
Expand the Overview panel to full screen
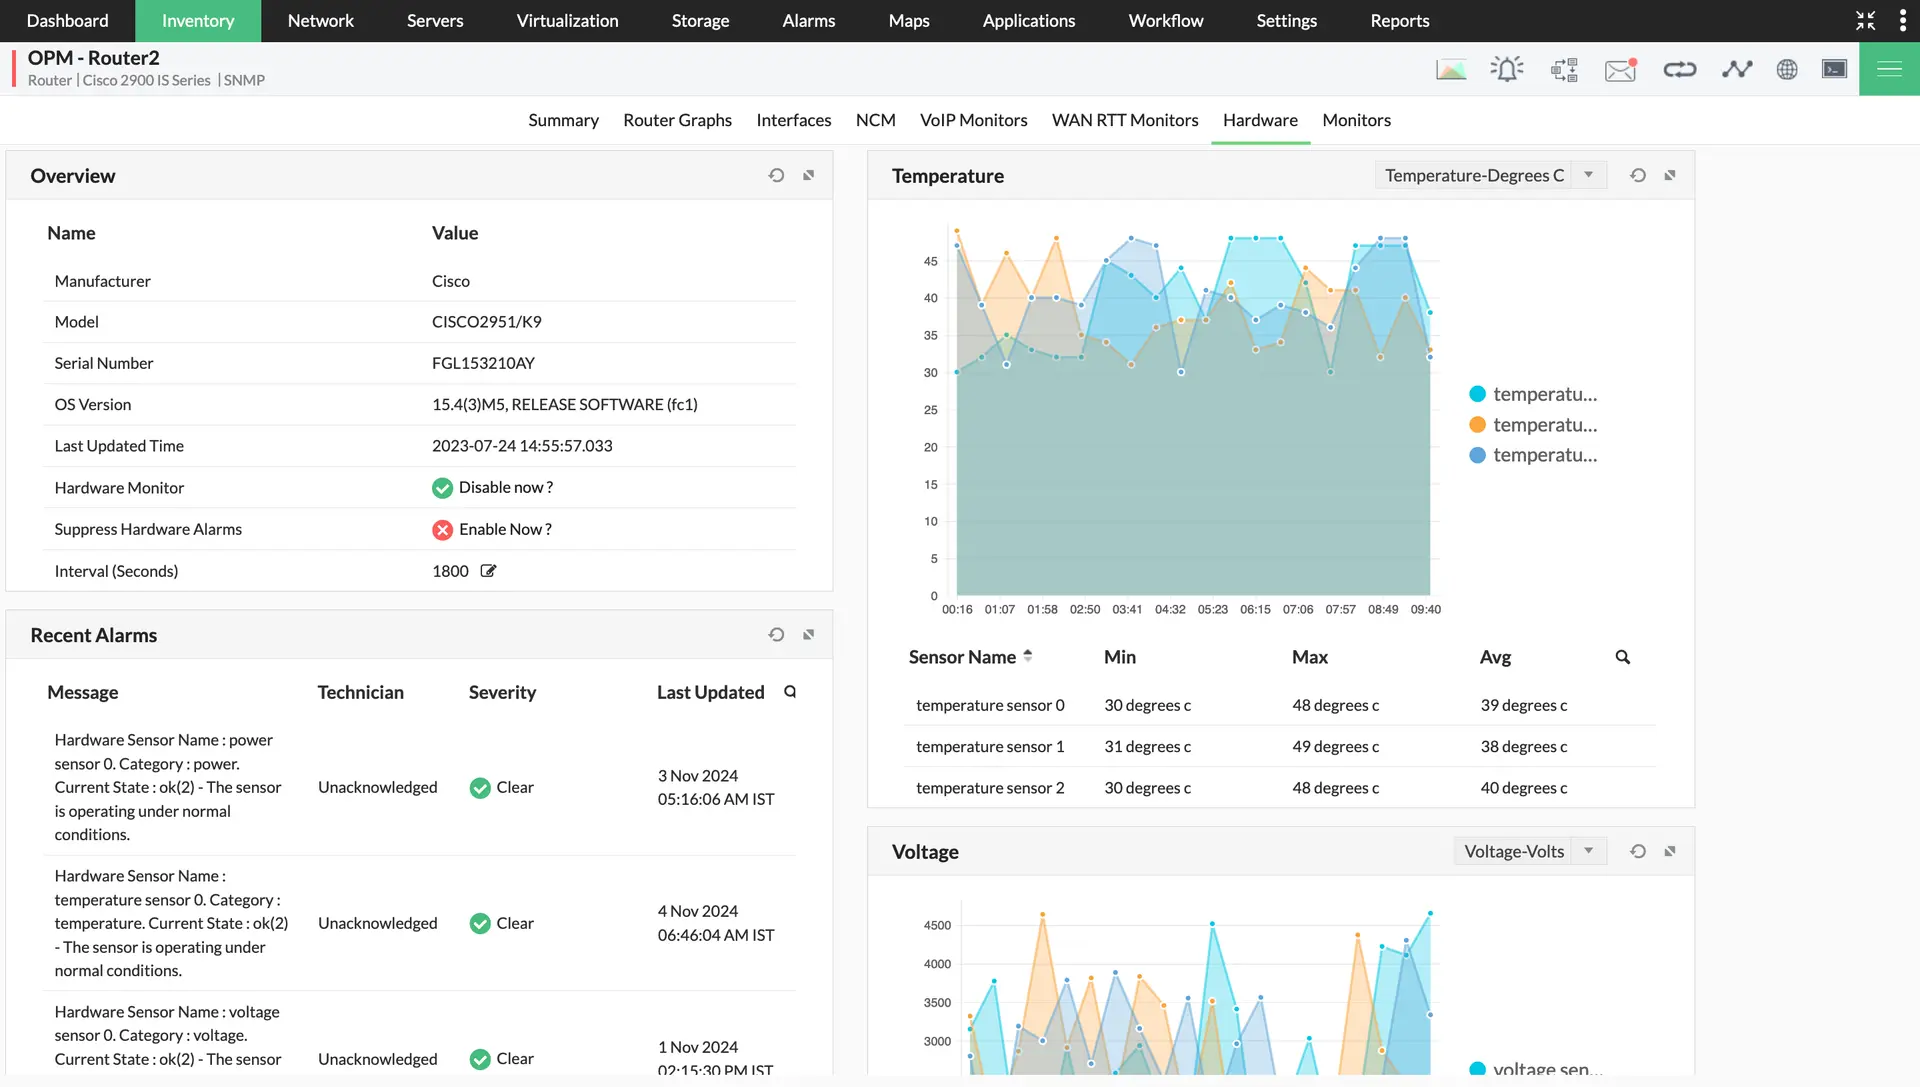(809, 174)
